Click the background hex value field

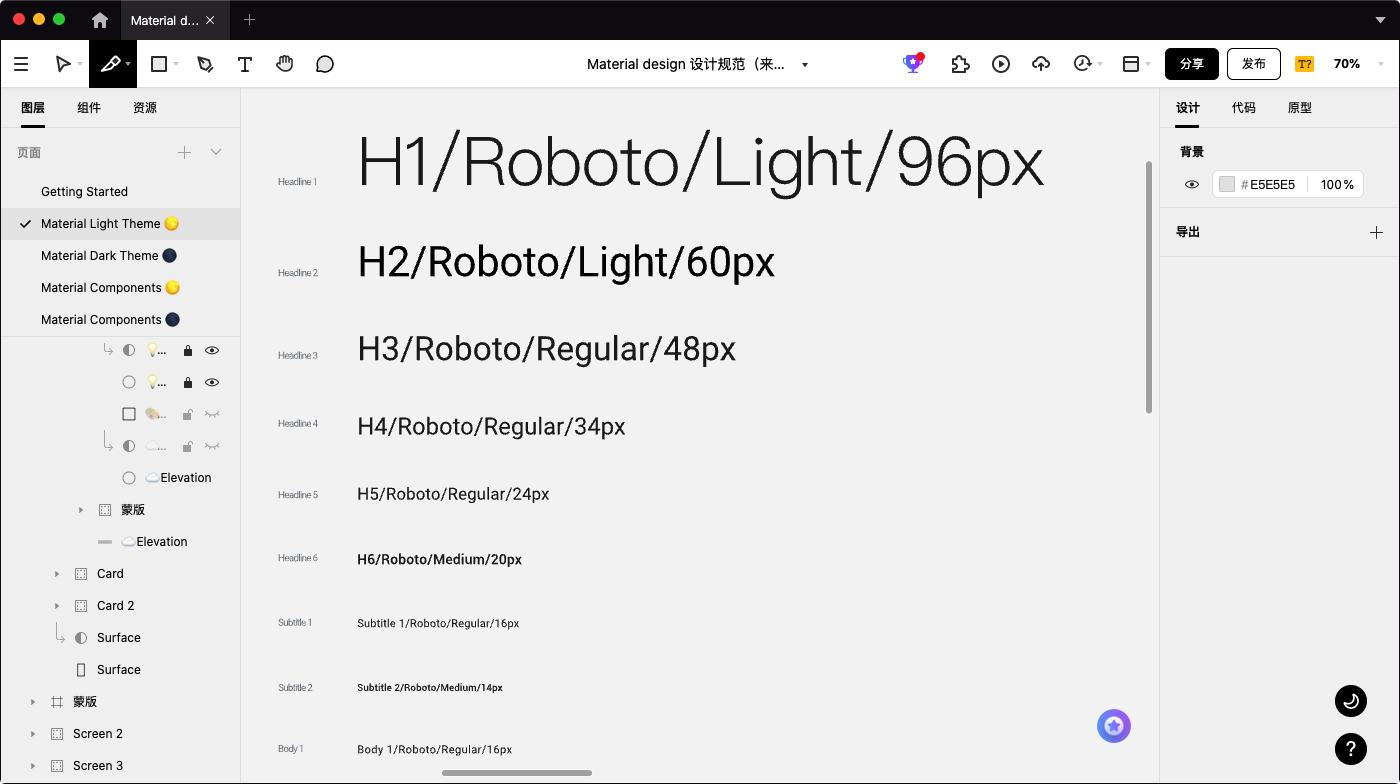[1272, 184]
